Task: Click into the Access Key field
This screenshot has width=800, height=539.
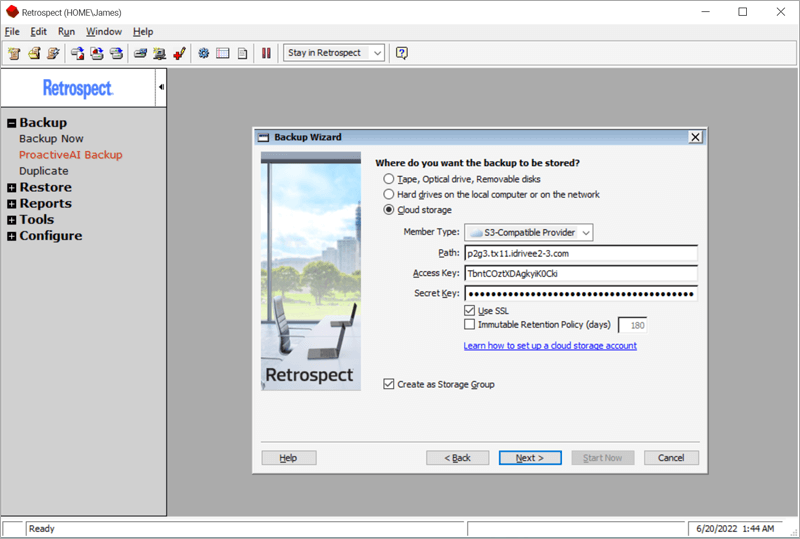Action: (581, 274)
